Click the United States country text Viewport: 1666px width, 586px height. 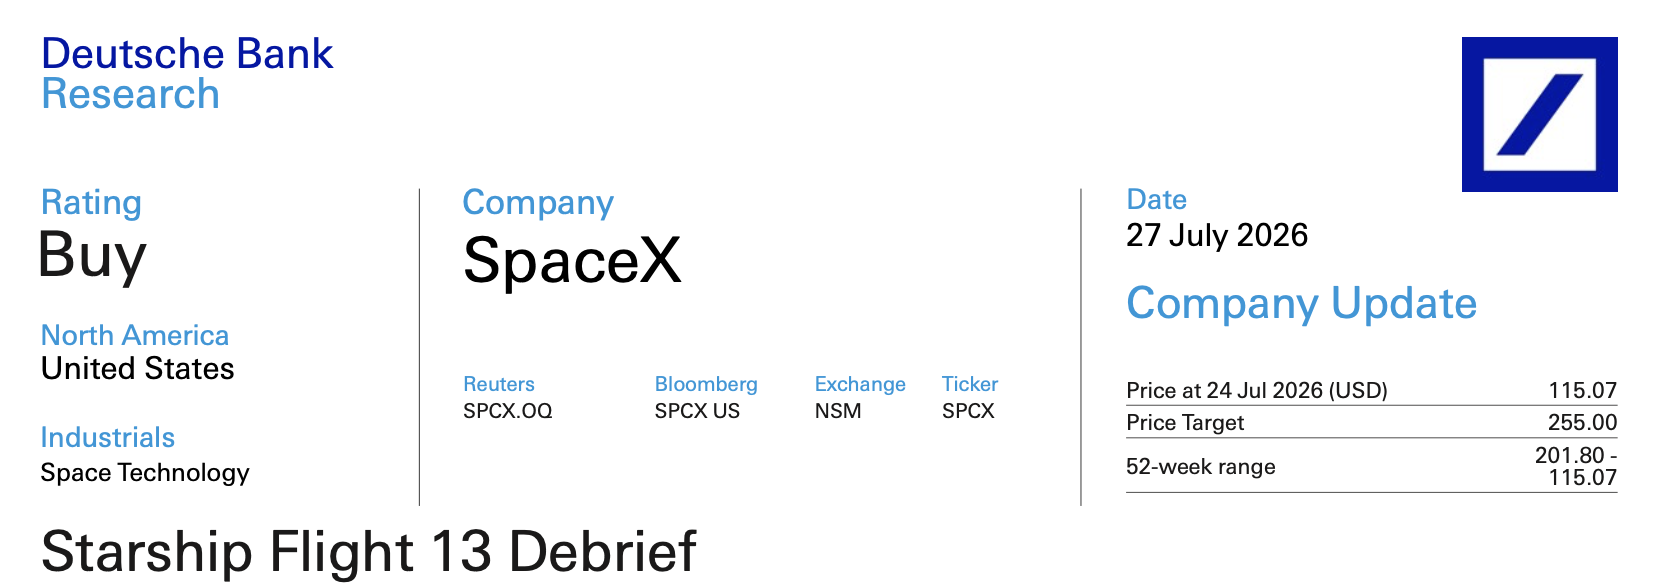point(137,369)
